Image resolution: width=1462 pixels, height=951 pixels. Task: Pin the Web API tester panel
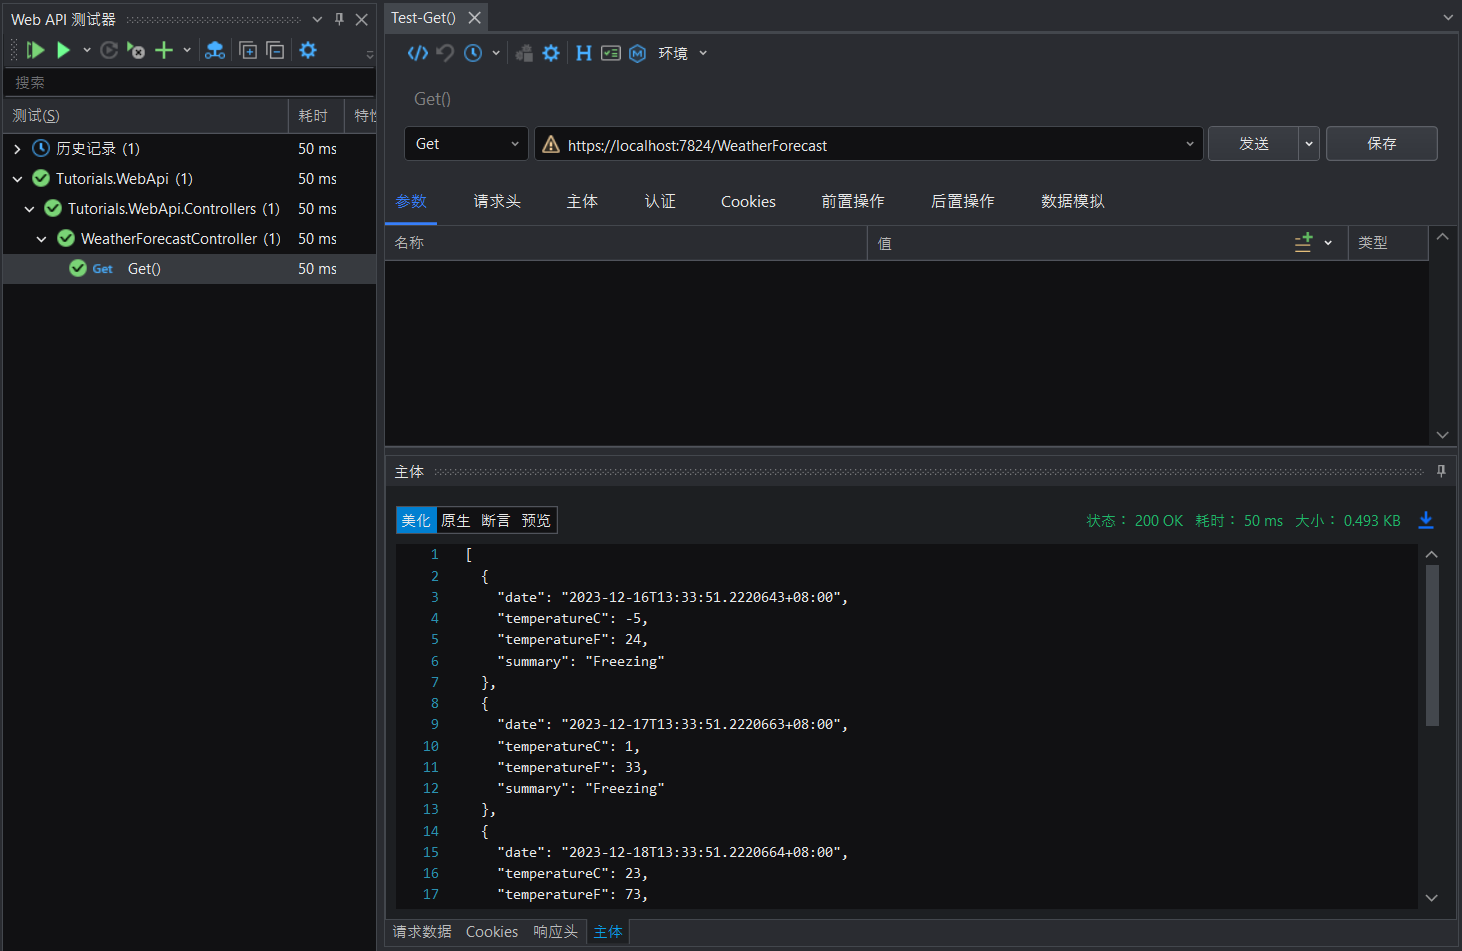[x=339, y=19]
